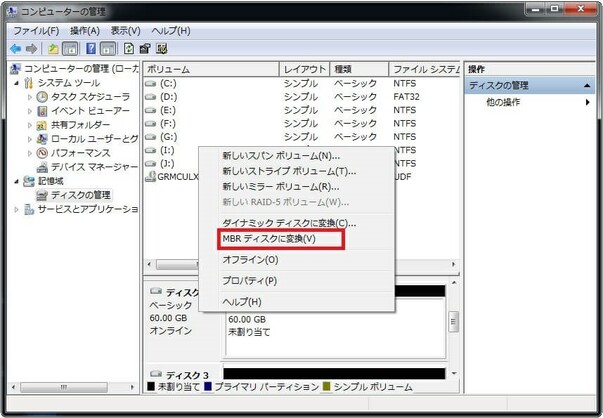Click the ディスク 3 disk icon
This screenshot has width=603, height=418.
[x=156, y=374]
